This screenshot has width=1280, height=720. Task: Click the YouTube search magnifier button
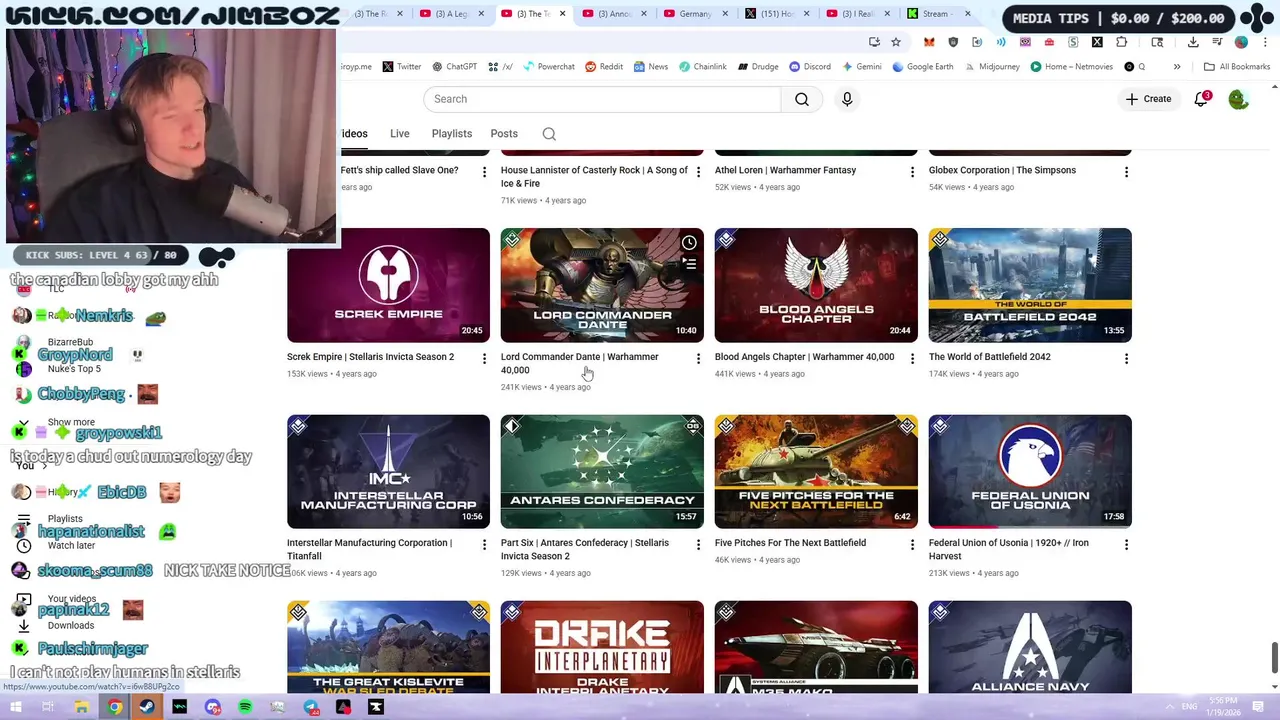click(x=802, y=99)
